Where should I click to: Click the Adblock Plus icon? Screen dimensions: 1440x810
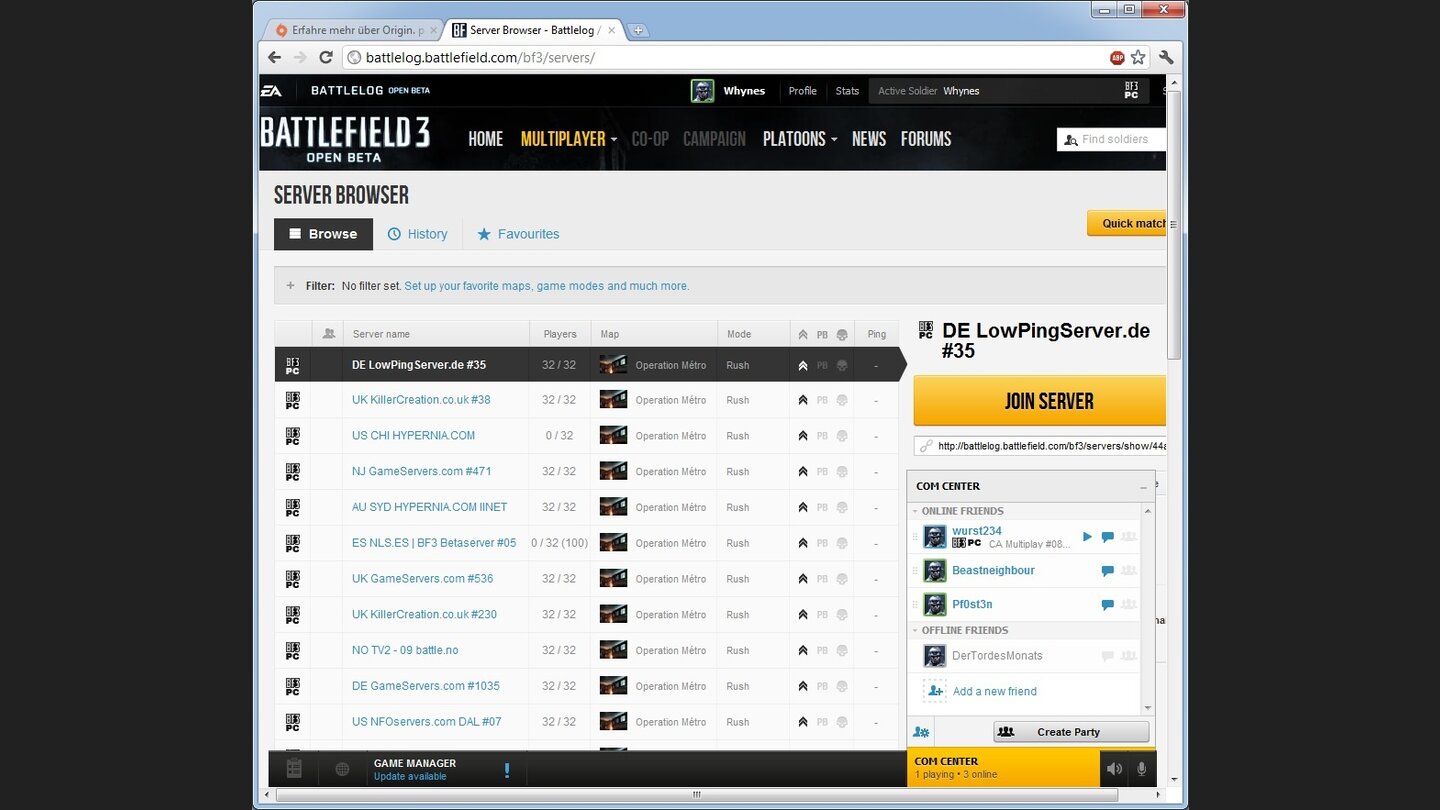(x=1117, y=58)
